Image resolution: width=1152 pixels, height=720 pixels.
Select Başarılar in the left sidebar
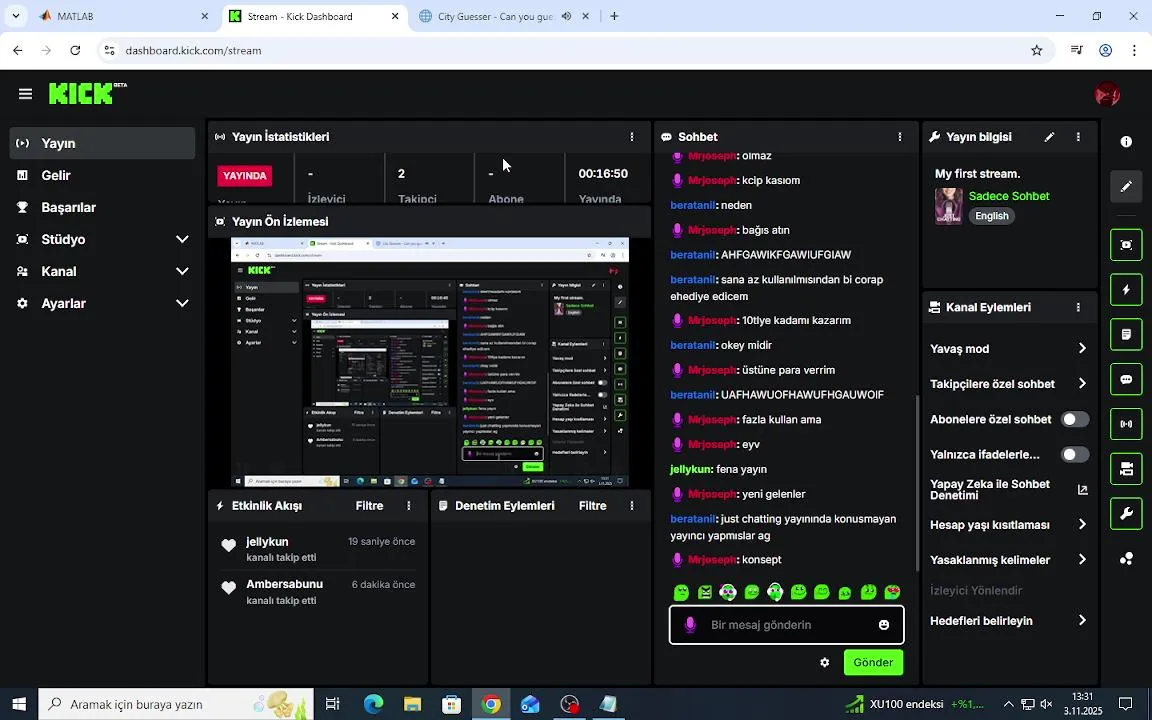[x=102, y=207]
